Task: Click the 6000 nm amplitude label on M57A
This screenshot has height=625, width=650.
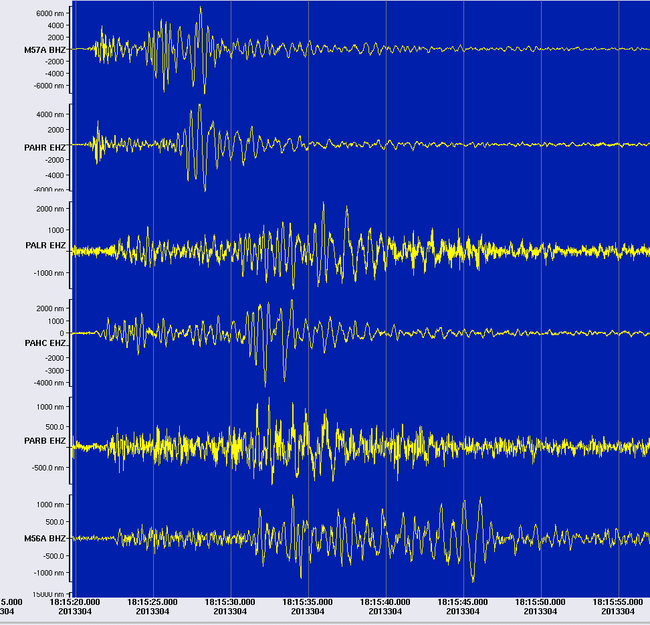Action: pyautogui.click(x=50, y=14)
